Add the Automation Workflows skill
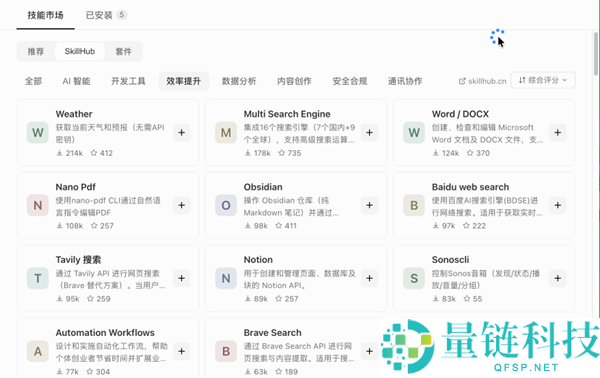Viewport: 600px width, 378px height. [181, 351]
